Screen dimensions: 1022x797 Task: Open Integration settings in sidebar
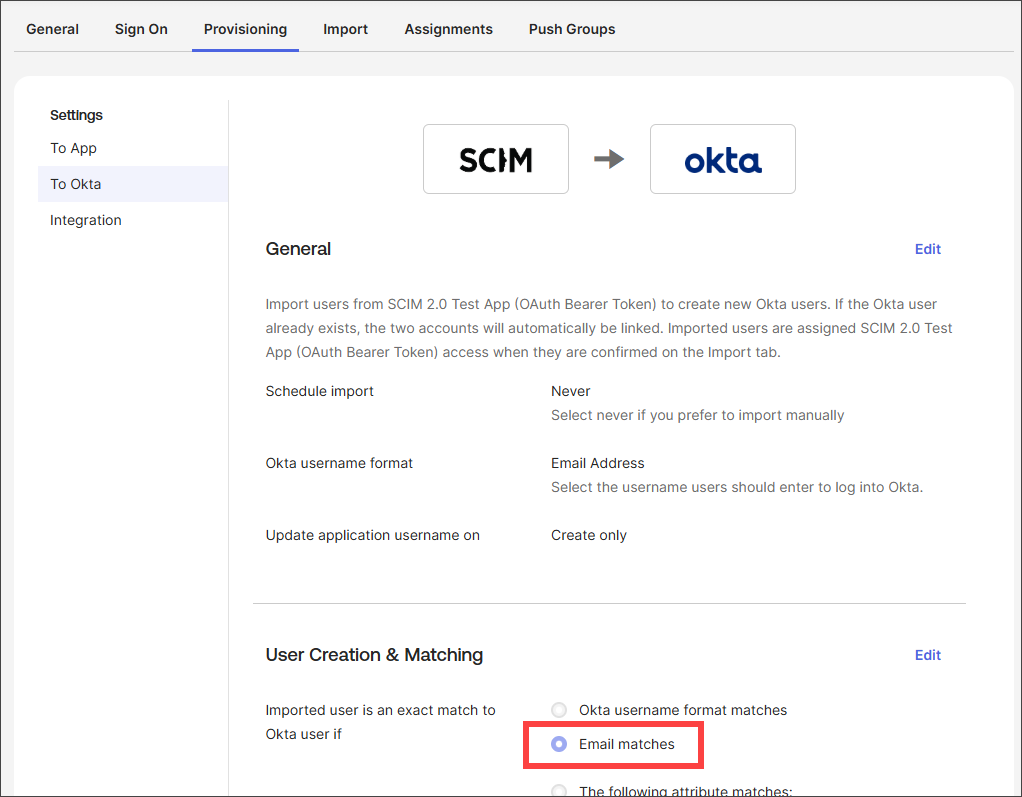point(85,220)
